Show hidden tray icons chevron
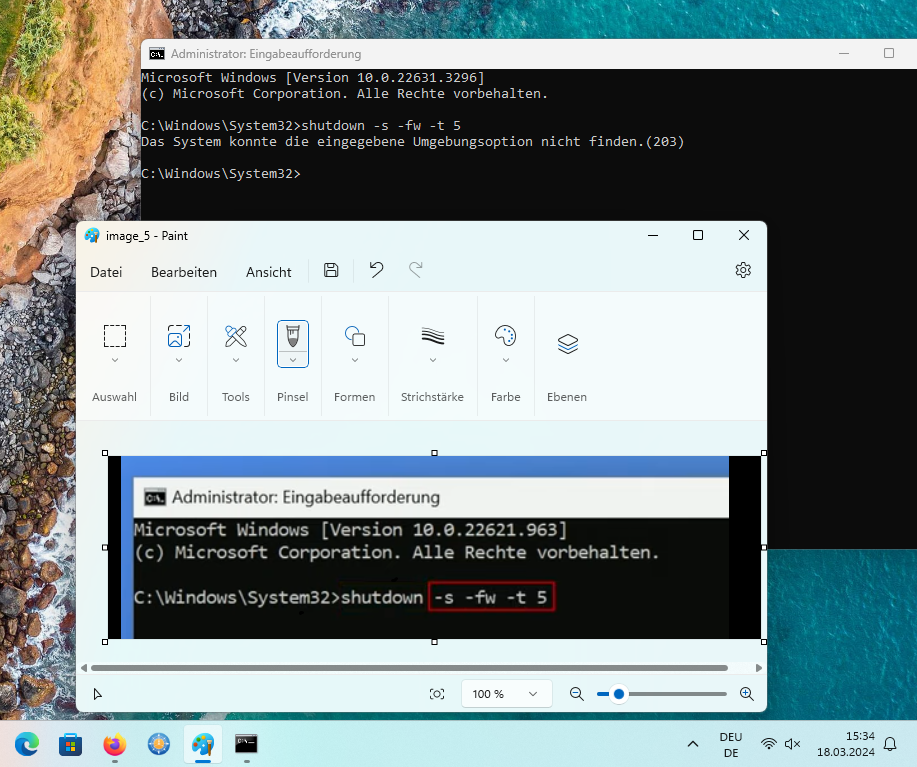Image resolution: width=917 pixels, height=767 pixels. pos(692,744)
